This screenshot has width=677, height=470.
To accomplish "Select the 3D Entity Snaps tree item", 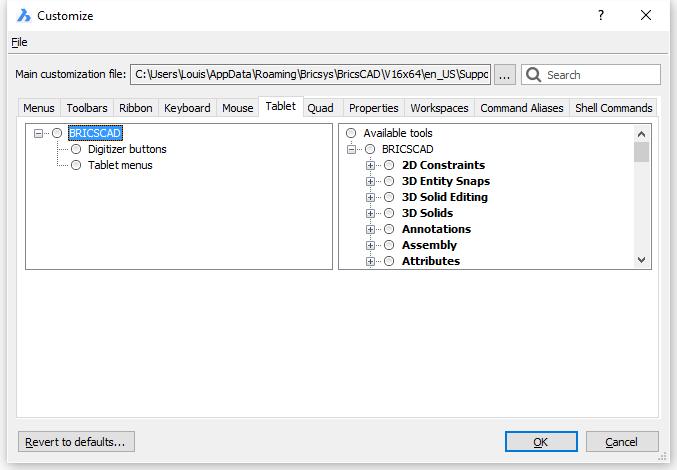I will tap(446, 181).
